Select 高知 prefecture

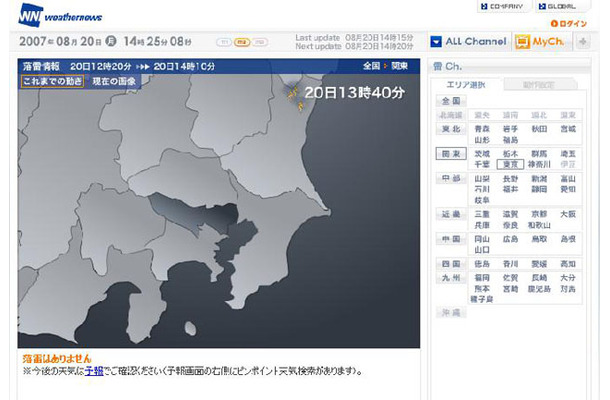(x=568, y=264)
